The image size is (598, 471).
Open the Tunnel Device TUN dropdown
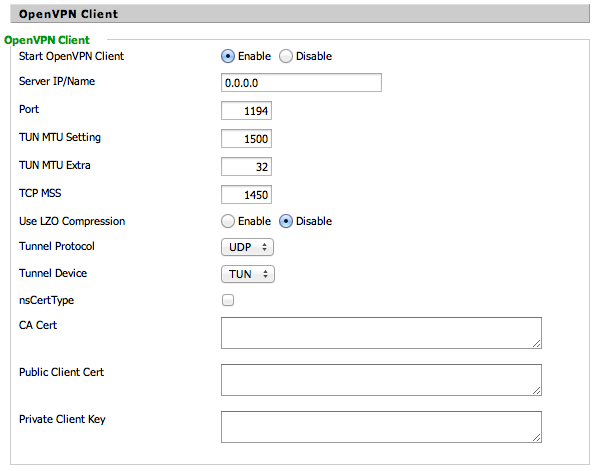tap(248, 274)
